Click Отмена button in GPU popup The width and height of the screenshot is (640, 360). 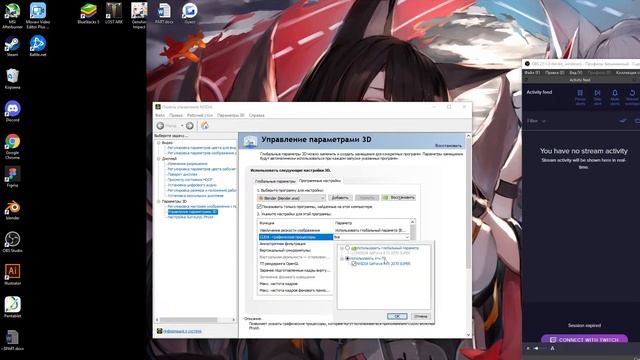tap(420, 316)
